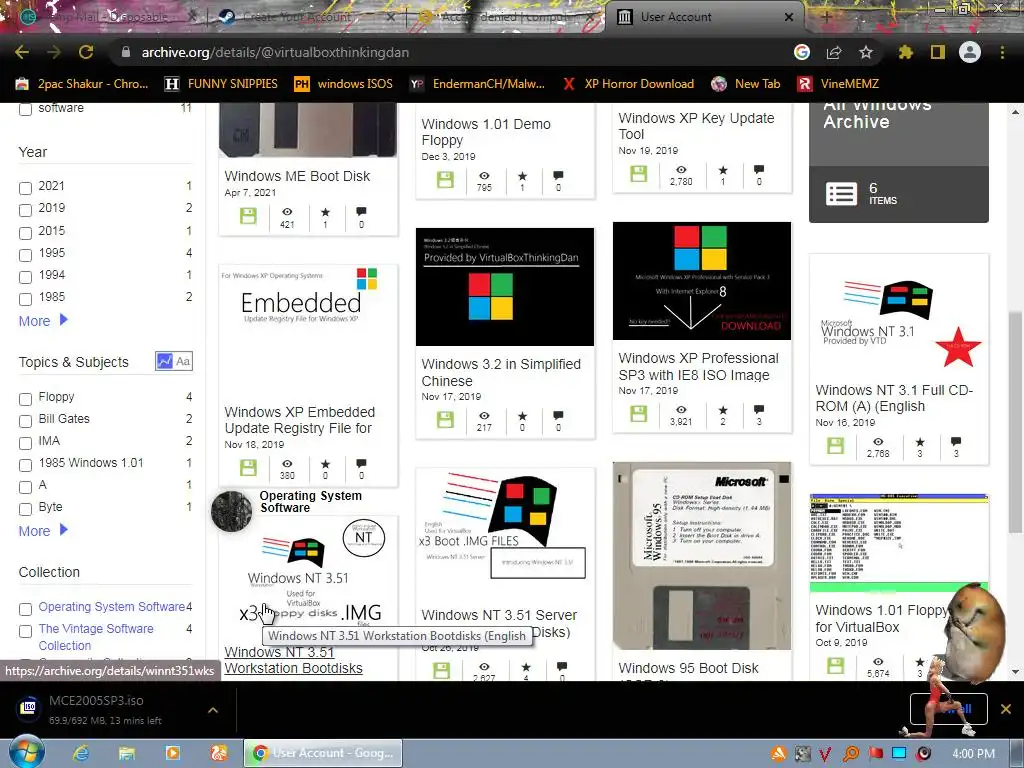Open the MCE2005SP3.iso download options chevron
This screenshot has height=768, width=1024.
(x=213, y=709)
